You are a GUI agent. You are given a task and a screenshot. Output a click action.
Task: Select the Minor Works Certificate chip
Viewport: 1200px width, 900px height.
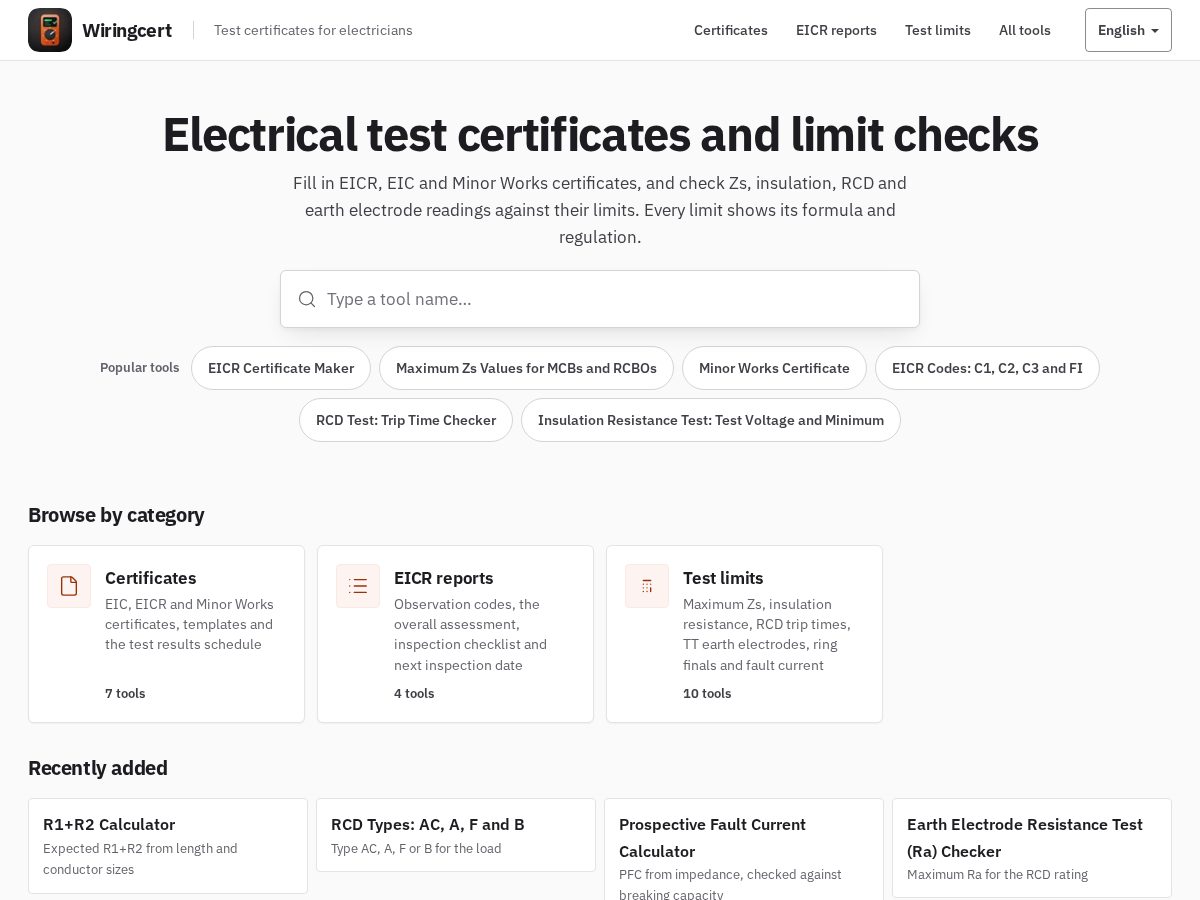point(774,368)
